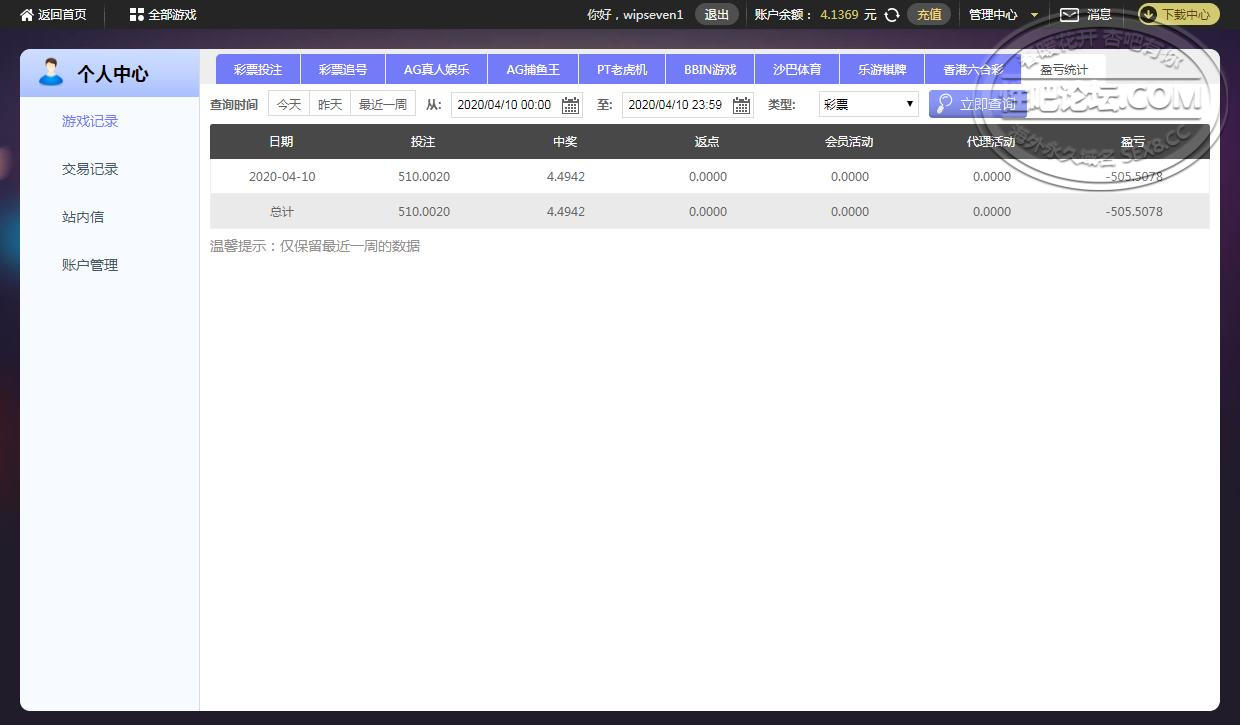Open the 香港六合彩 tab

pos(972,70)
